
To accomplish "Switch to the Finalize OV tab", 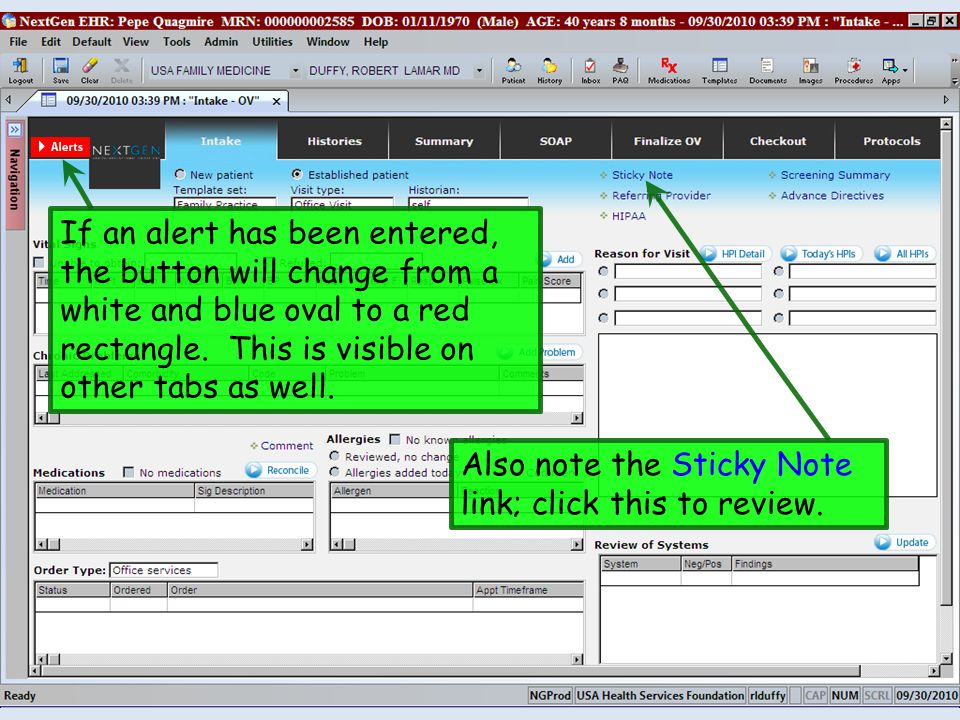I will pyautogui.click(x=667, y=141).
